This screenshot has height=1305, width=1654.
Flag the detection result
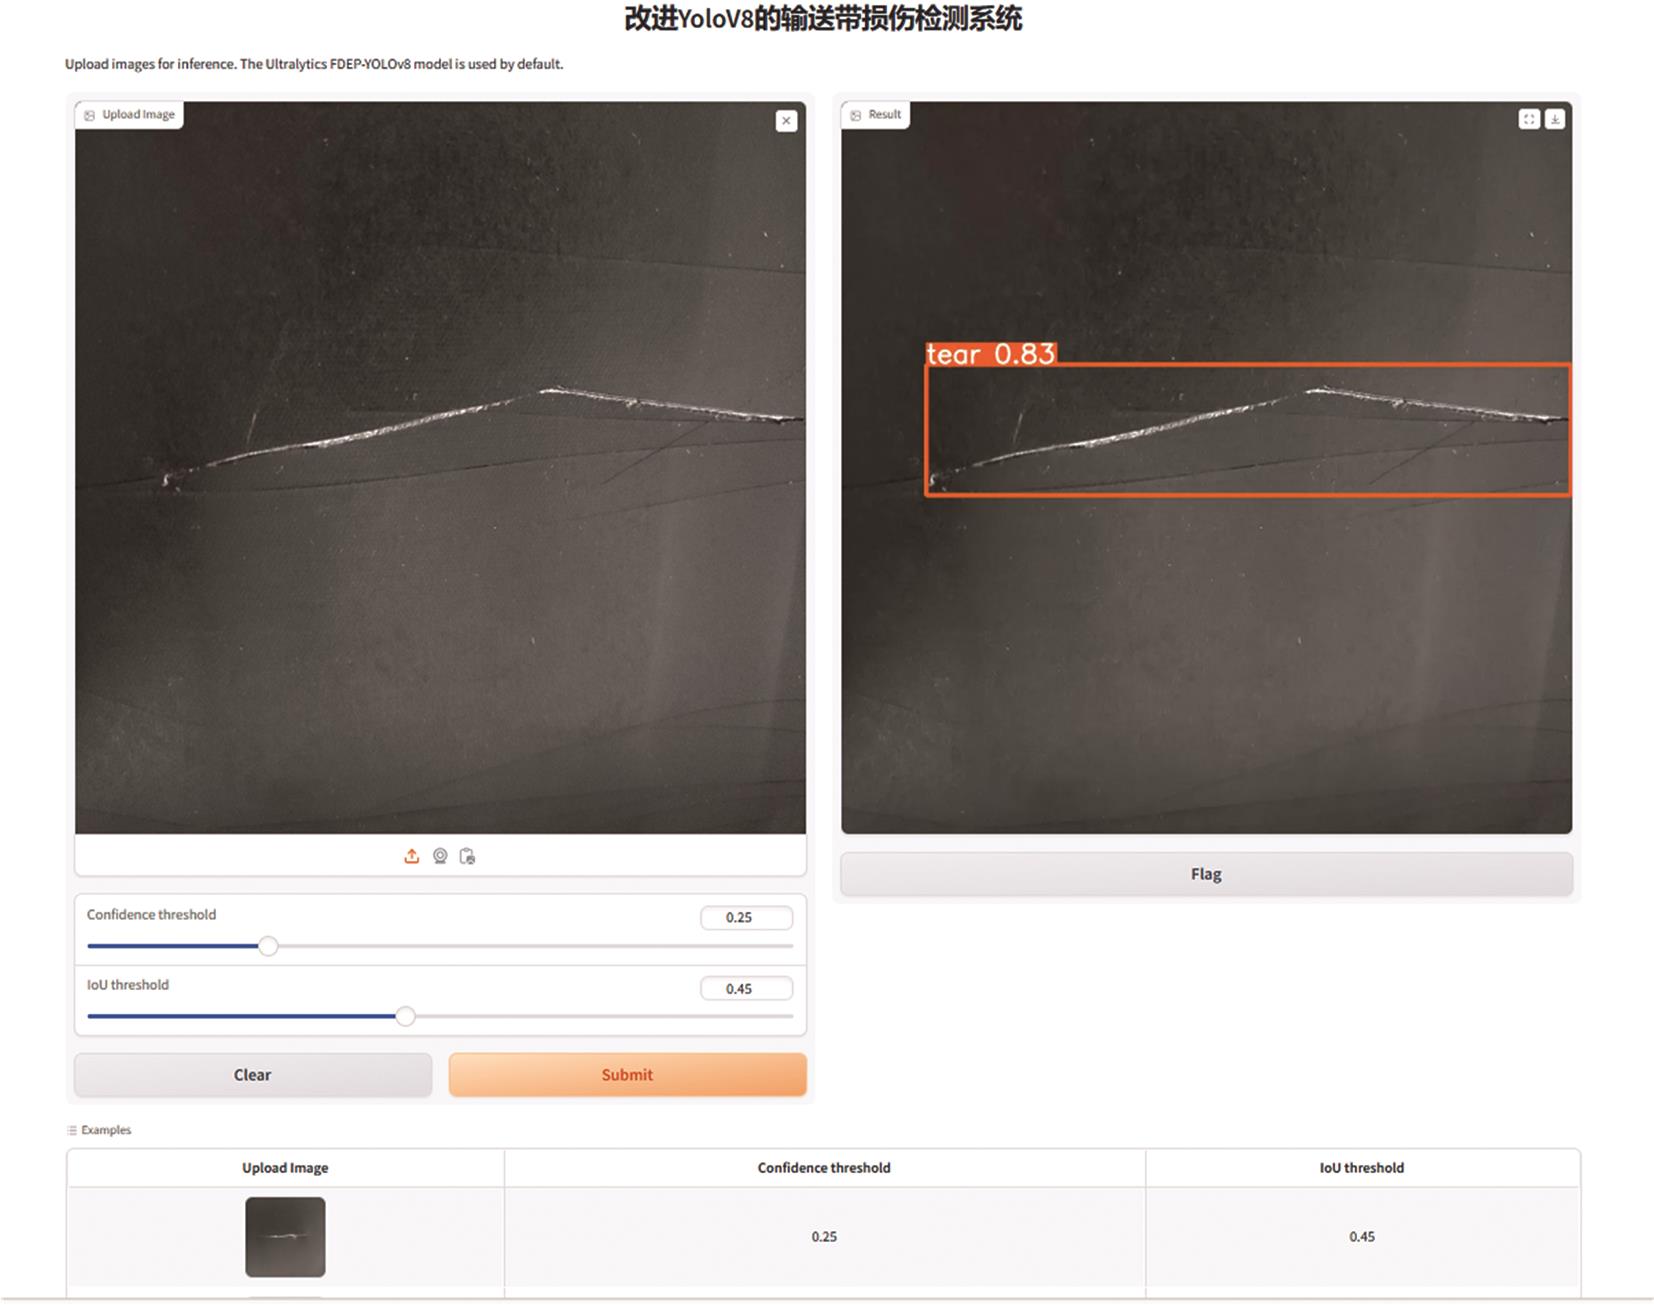click(1206, 874)
